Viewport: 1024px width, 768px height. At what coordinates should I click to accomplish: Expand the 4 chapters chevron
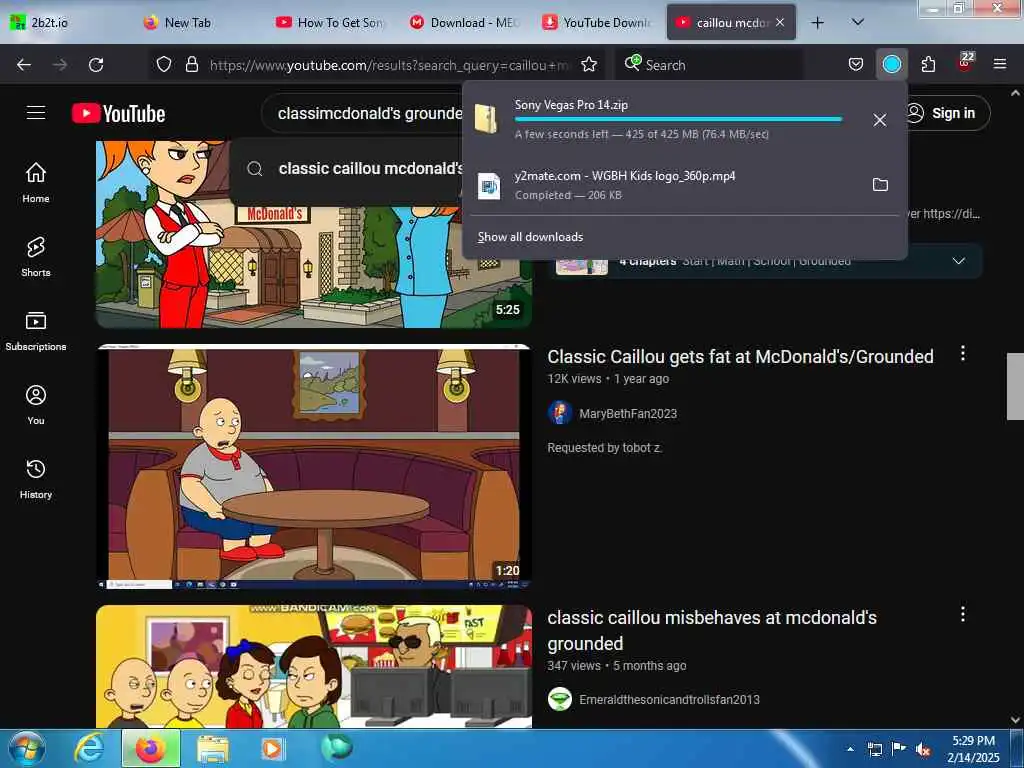(x=958, y=261)
